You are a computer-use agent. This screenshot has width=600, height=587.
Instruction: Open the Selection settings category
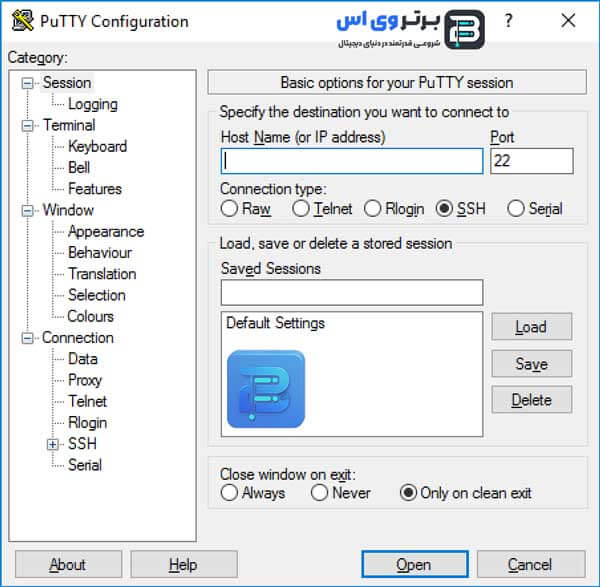[97, 295]
